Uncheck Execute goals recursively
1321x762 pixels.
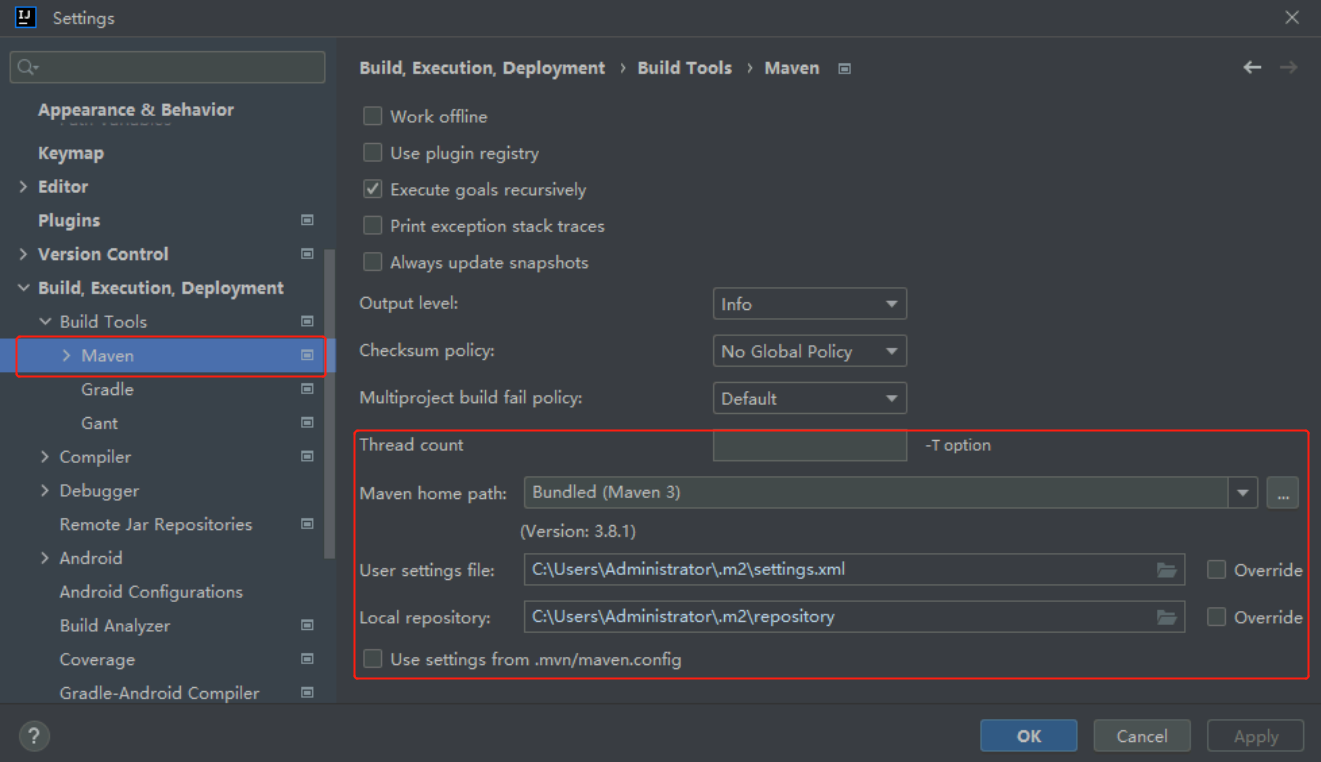pyautogui.click(x=373, y=189)
